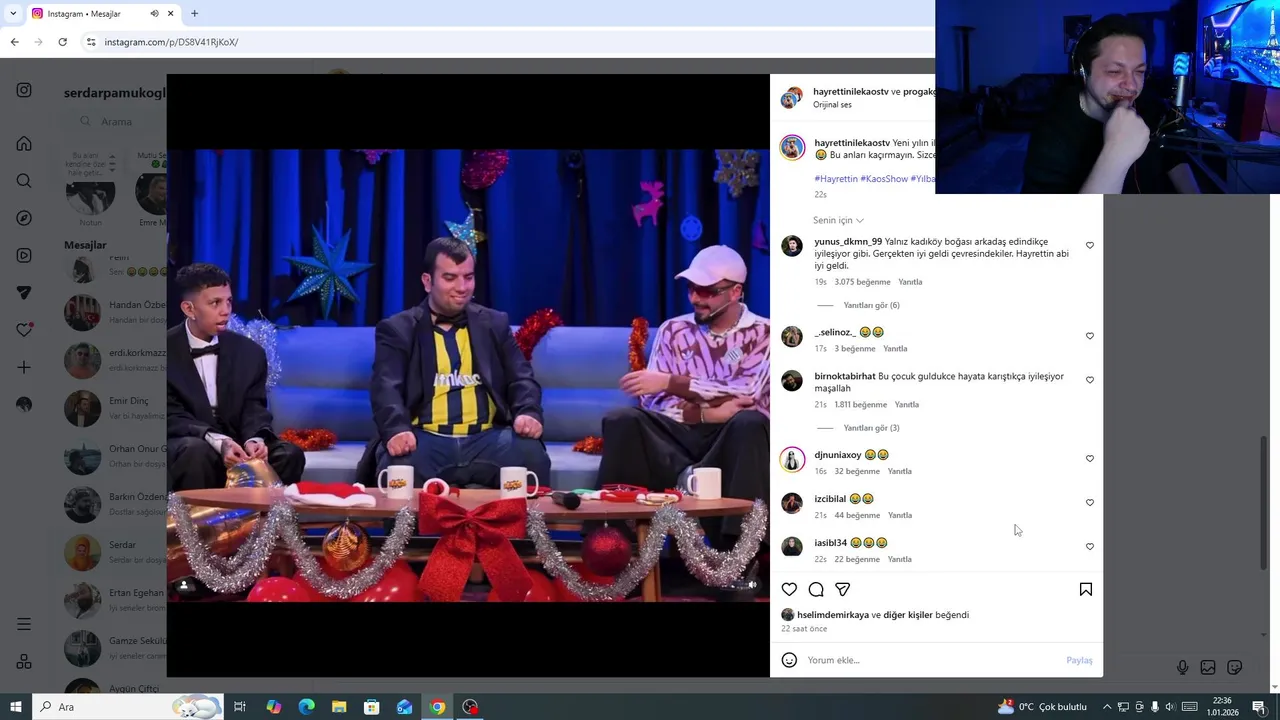Open the More hamburger menu icon
1280x720 pixels.
(24, 624)
